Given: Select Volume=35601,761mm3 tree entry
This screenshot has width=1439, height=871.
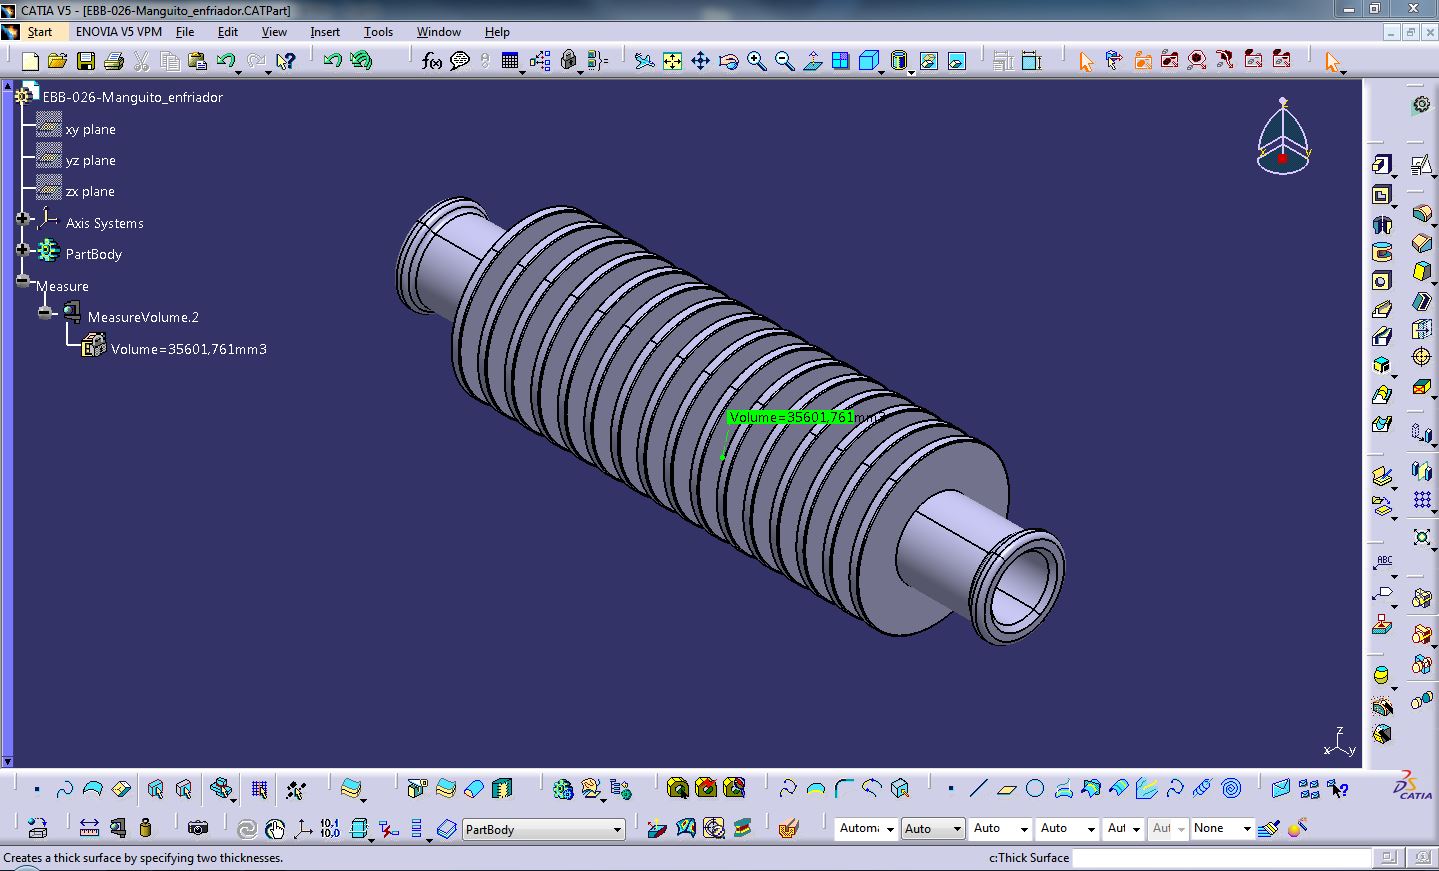Looking at the screenshot, I should 188,349.
